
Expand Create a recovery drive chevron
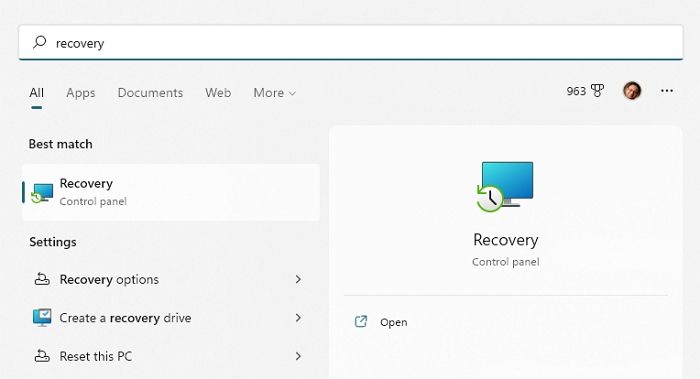click(298, 318)
